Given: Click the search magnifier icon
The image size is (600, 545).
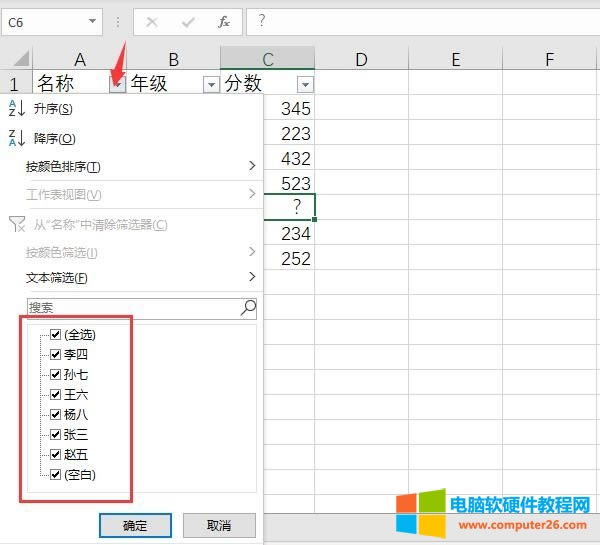Looking at the screenshot, I should click(x=249, y=308).
